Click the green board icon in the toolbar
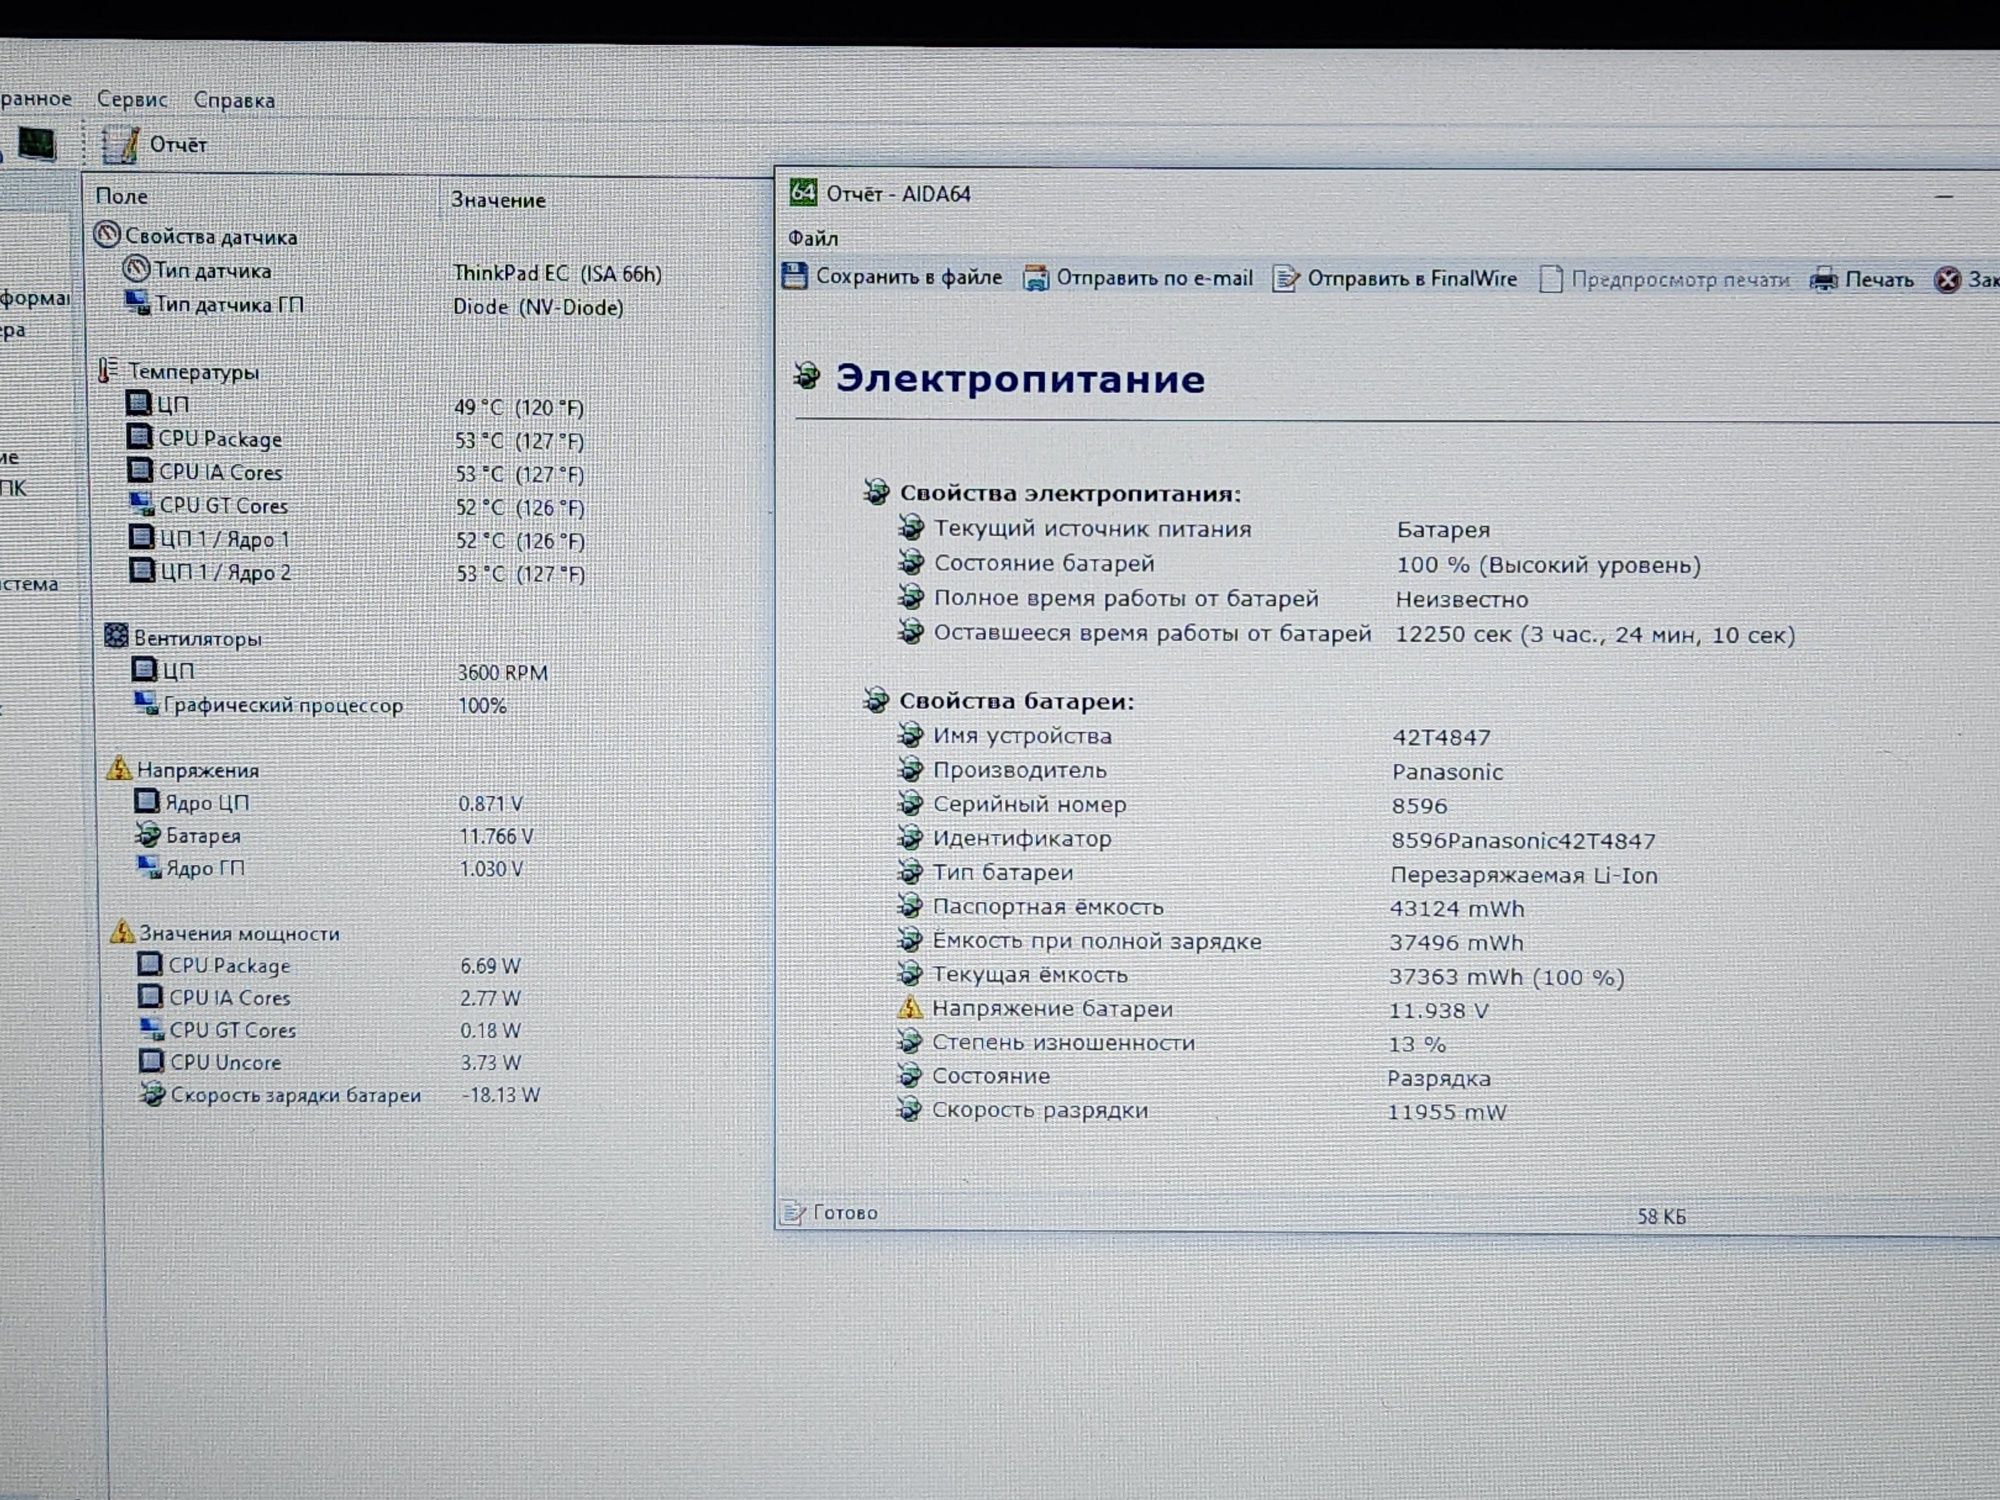Viewport: 2000px width, 1500px height. [x=38, y=143]
